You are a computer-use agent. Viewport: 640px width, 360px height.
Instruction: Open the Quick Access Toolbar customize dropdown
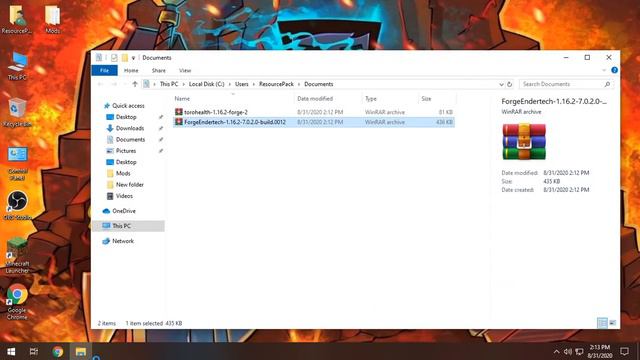point(133,58)
